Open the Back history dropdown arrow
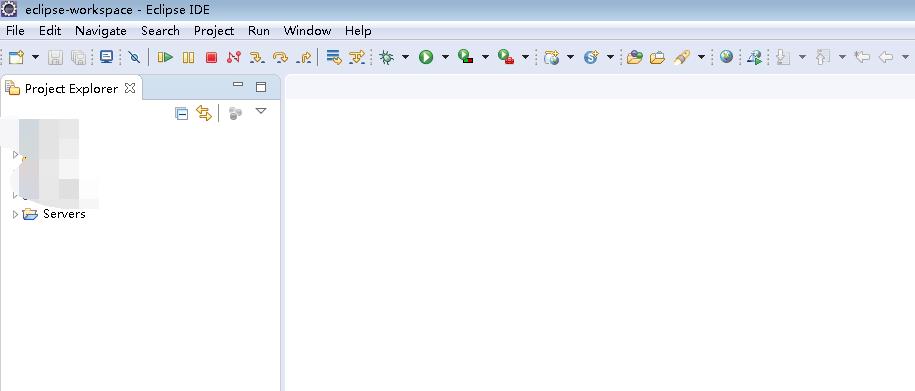 coord(906,57)
